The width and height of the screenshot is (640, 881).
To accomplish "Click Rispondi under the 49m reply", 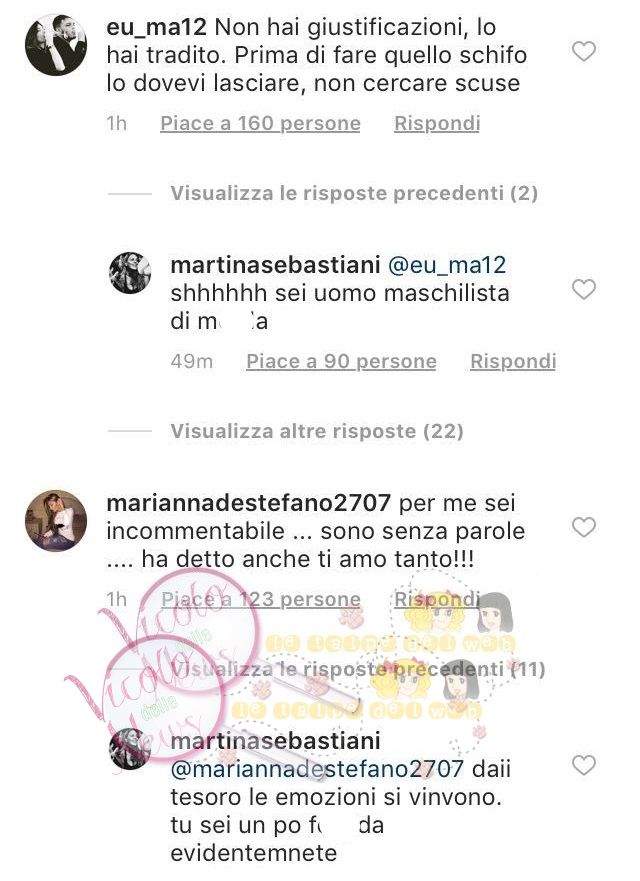I will pyautogui.click(x=513, y=361).
